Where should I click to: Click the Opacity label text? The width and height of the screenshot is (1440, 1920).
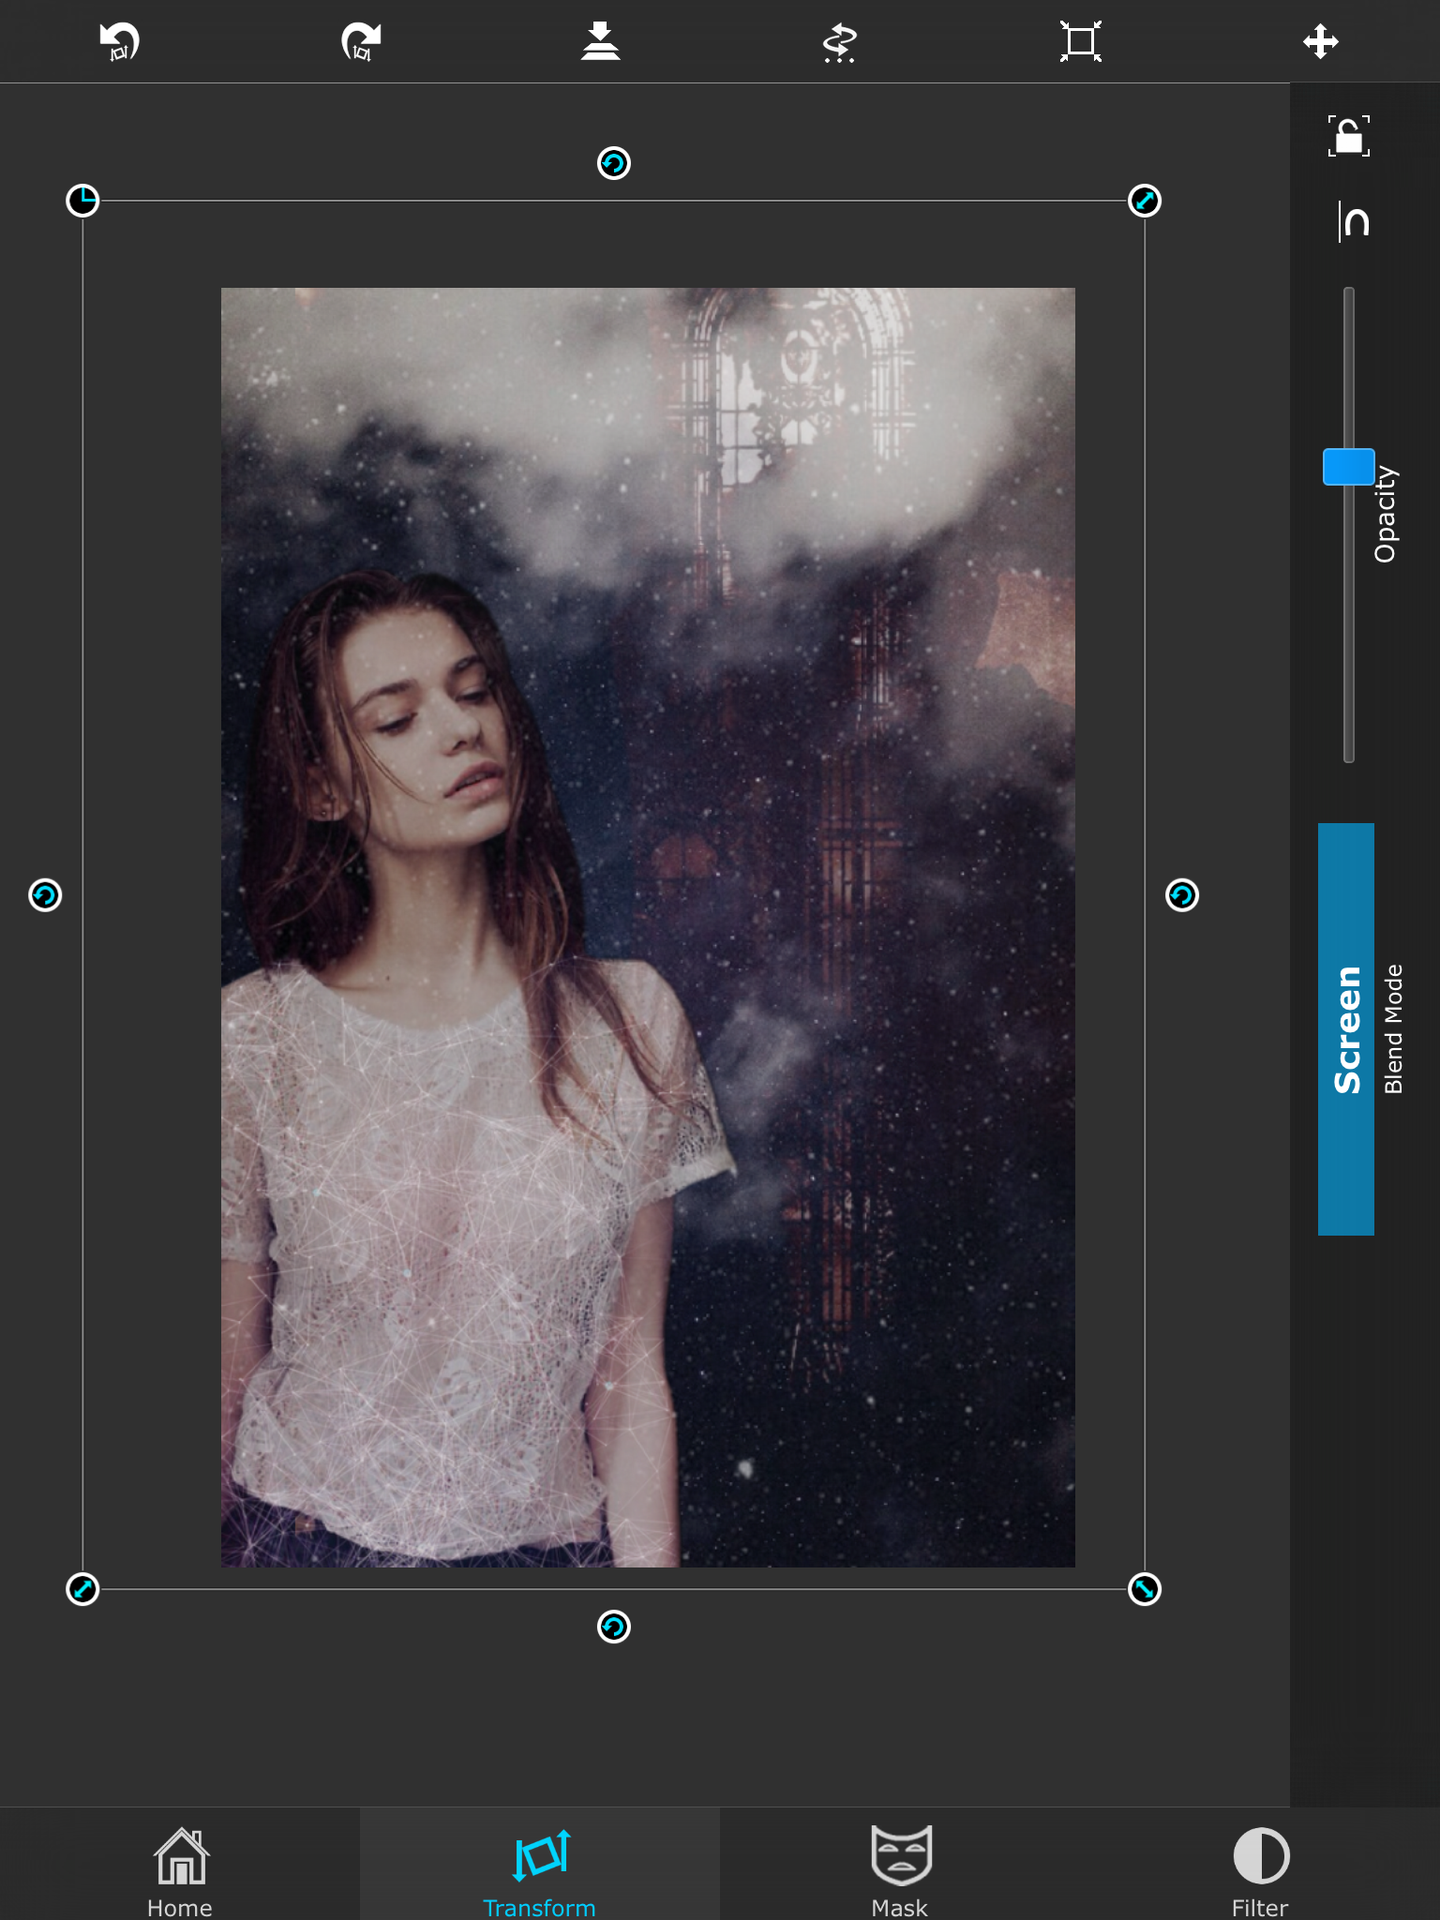(1386, 514)
